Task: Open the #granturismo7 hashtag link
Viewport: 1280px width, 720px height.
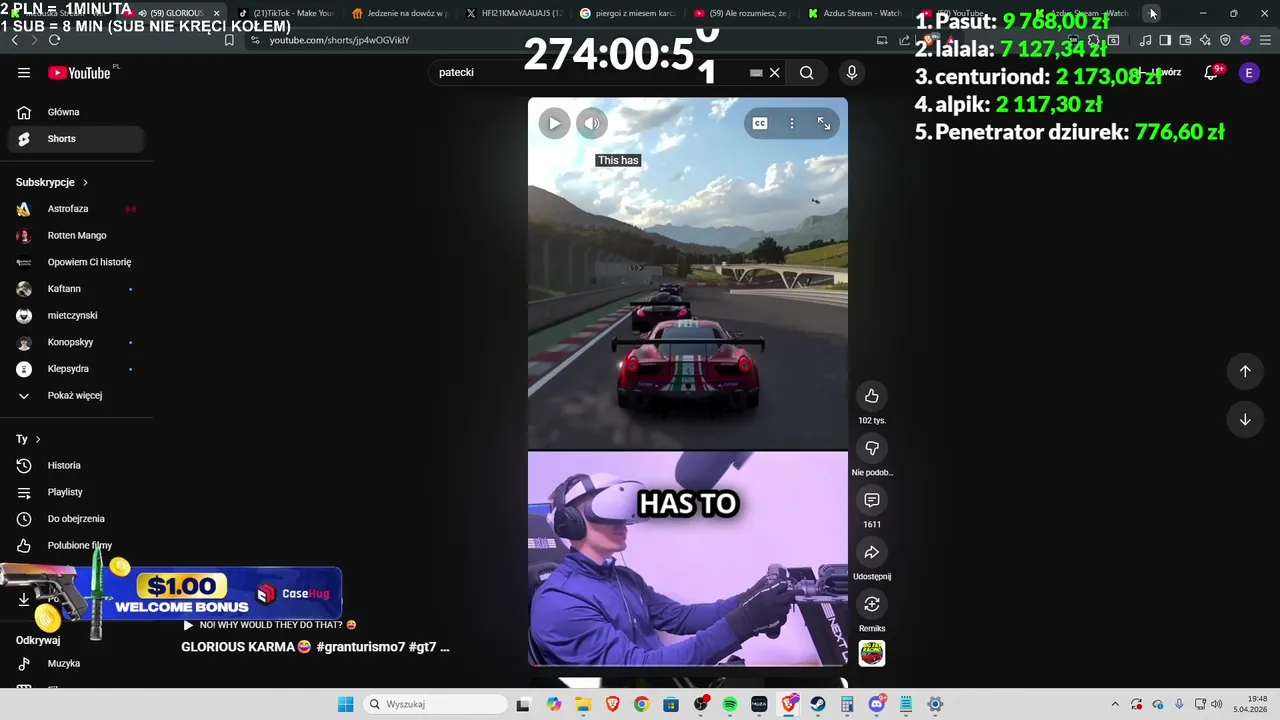Action: (360, 647)
